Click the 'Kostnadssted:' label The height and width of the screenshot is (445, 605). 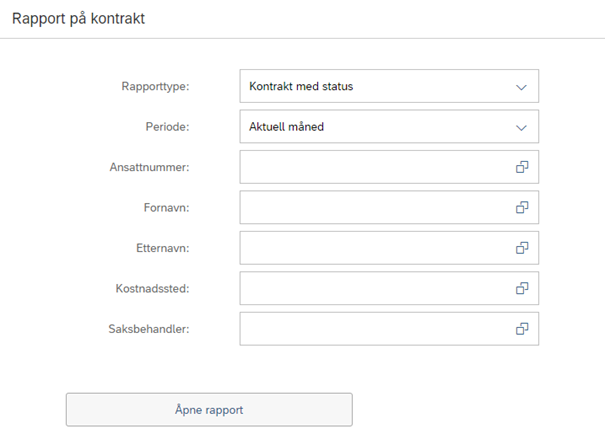tap(152, 288)
